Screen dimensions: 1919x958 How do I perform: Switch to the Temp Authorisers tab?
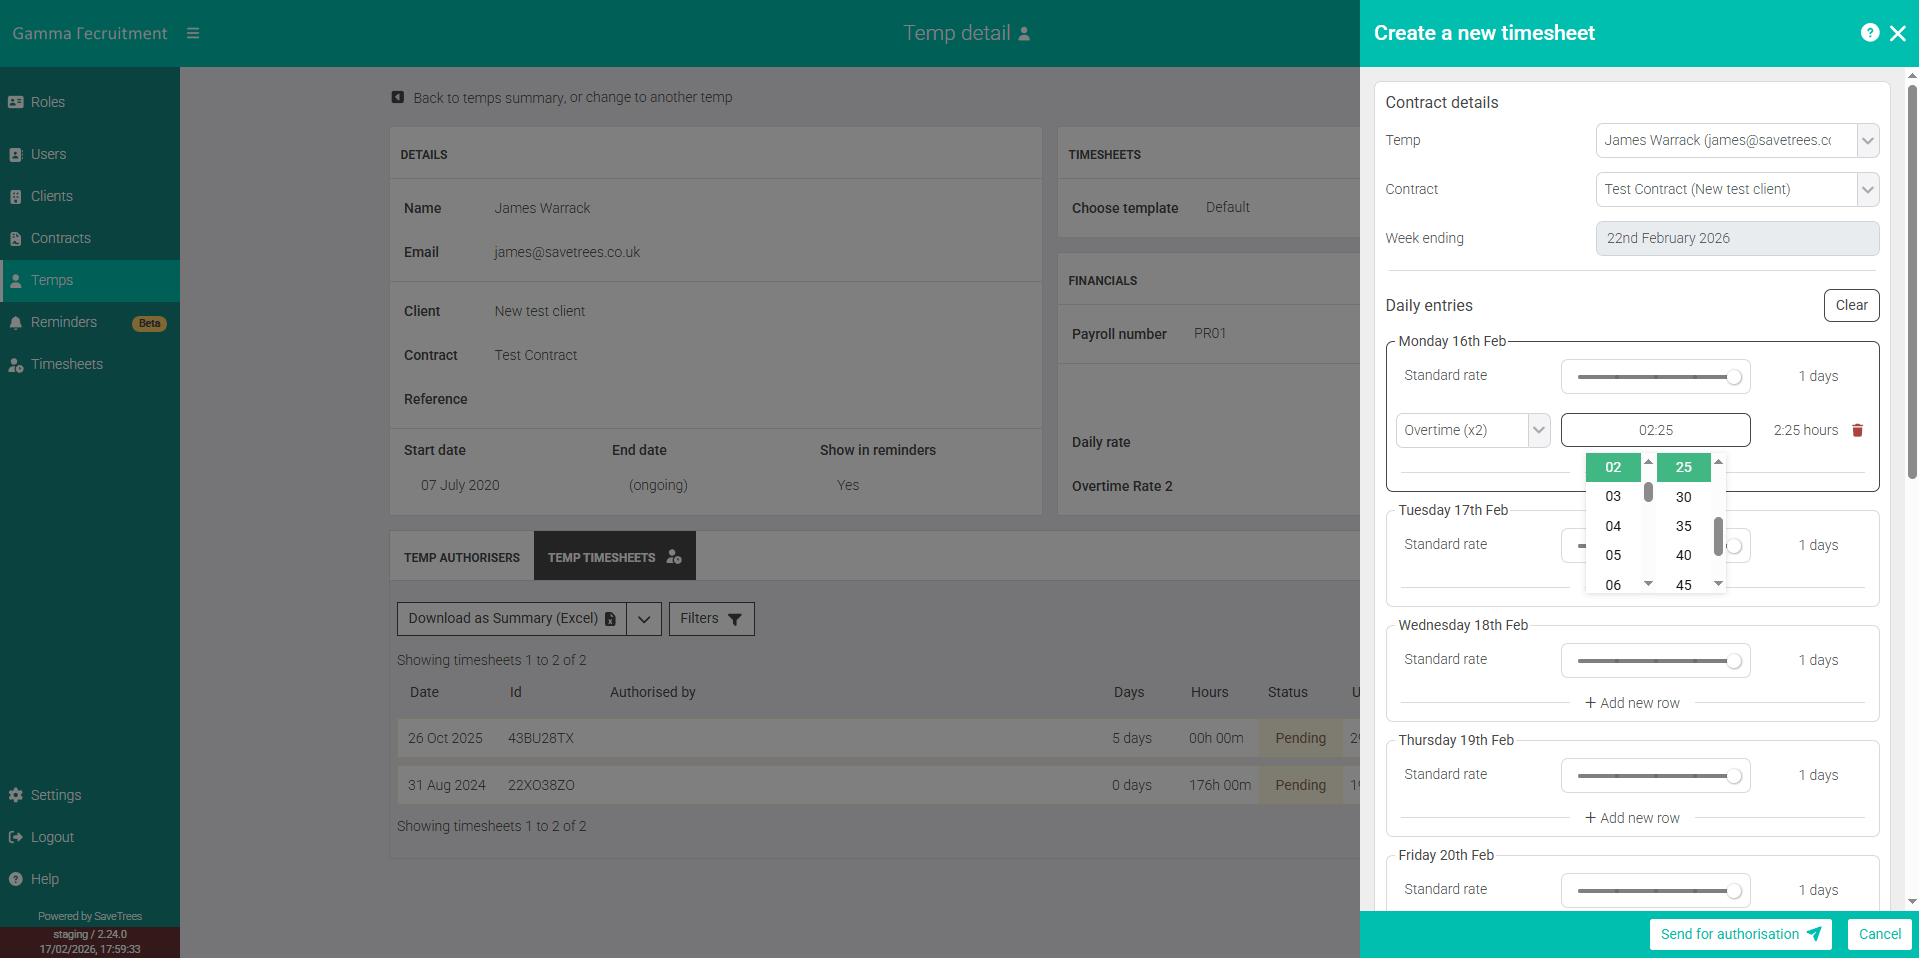coord(461,557)
